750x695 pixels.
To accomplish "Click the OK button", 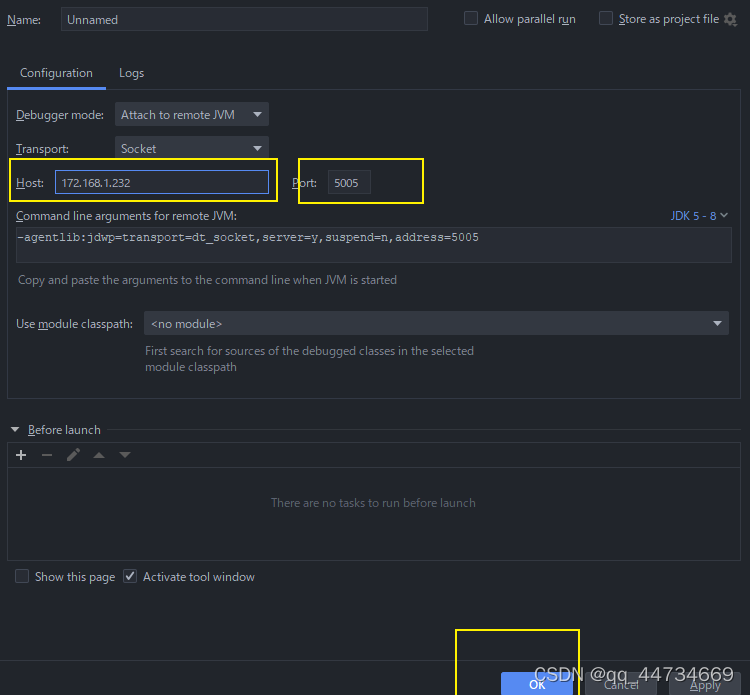I will pyautogui.click(x=537, y=684).
